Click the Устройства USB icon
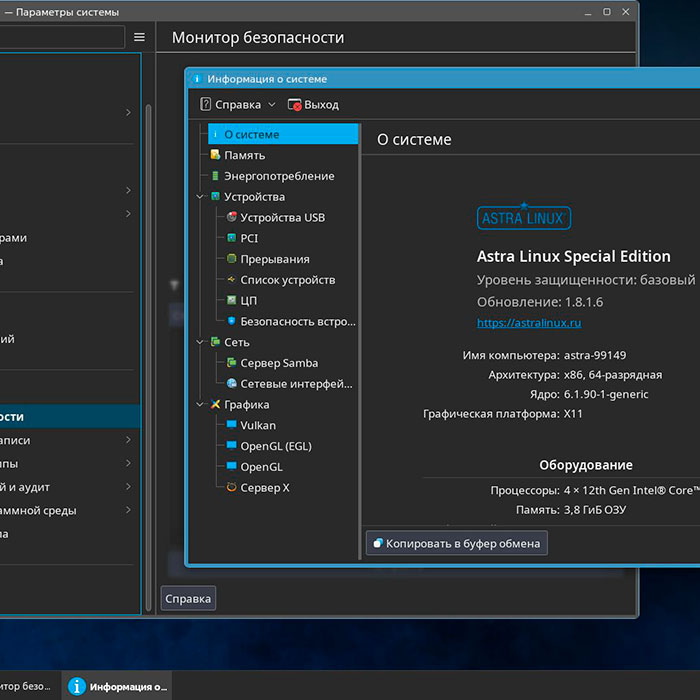The image size is (700, 700). [x=231, y=217]
